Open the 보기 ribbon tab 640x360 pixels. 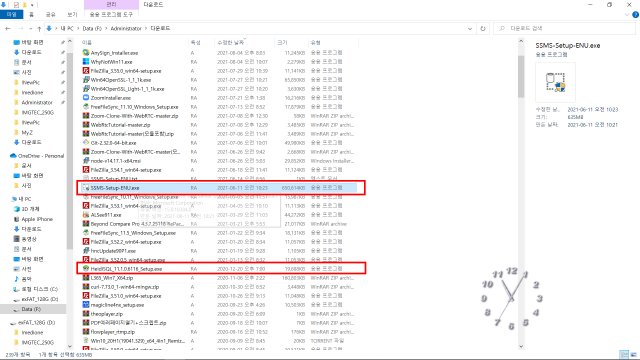pyautogui.click(x=72, y=14)
